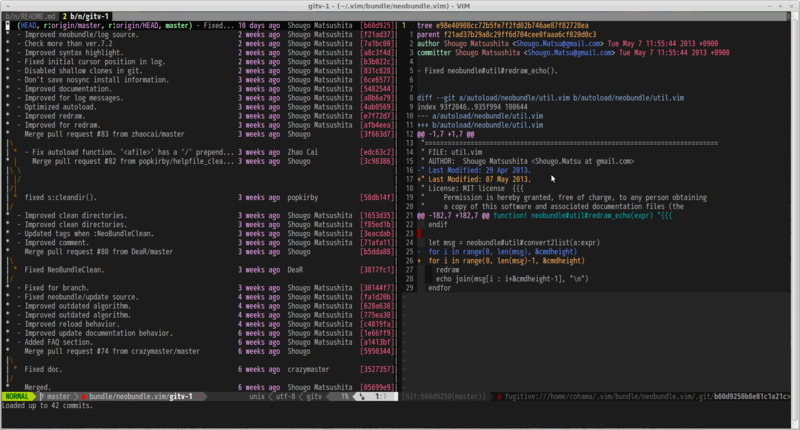Select 'Merge pull request #80 from DeaR/master'
Screen dimensions: 800x430
click(200, 251)
